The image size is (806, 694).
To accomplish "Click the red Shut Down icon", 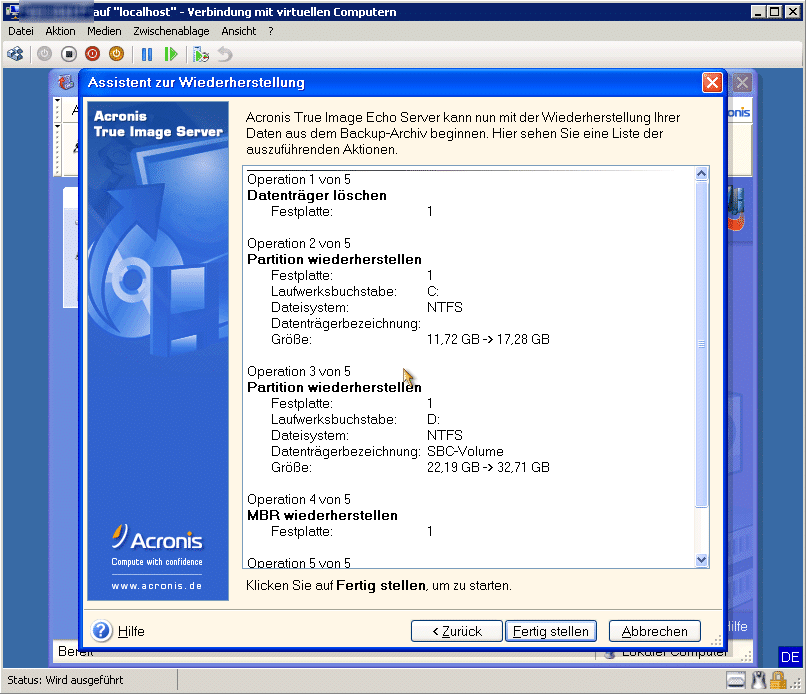I will pos(93,54).
